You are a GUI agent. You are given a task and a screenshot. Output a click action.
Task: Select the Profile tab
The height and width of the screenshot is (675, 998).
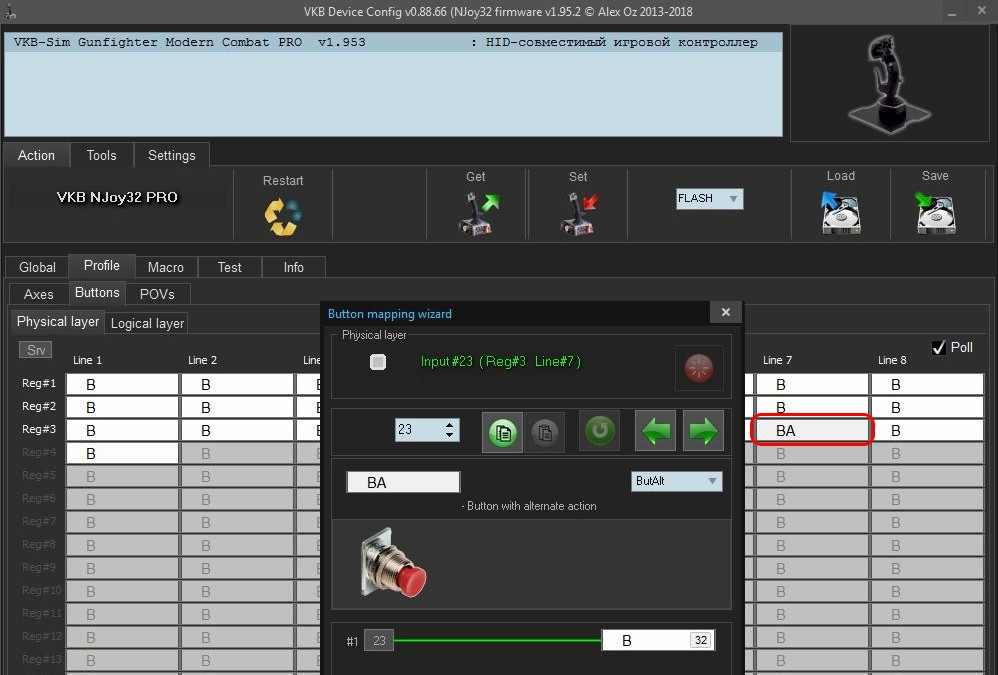(102, 265)
